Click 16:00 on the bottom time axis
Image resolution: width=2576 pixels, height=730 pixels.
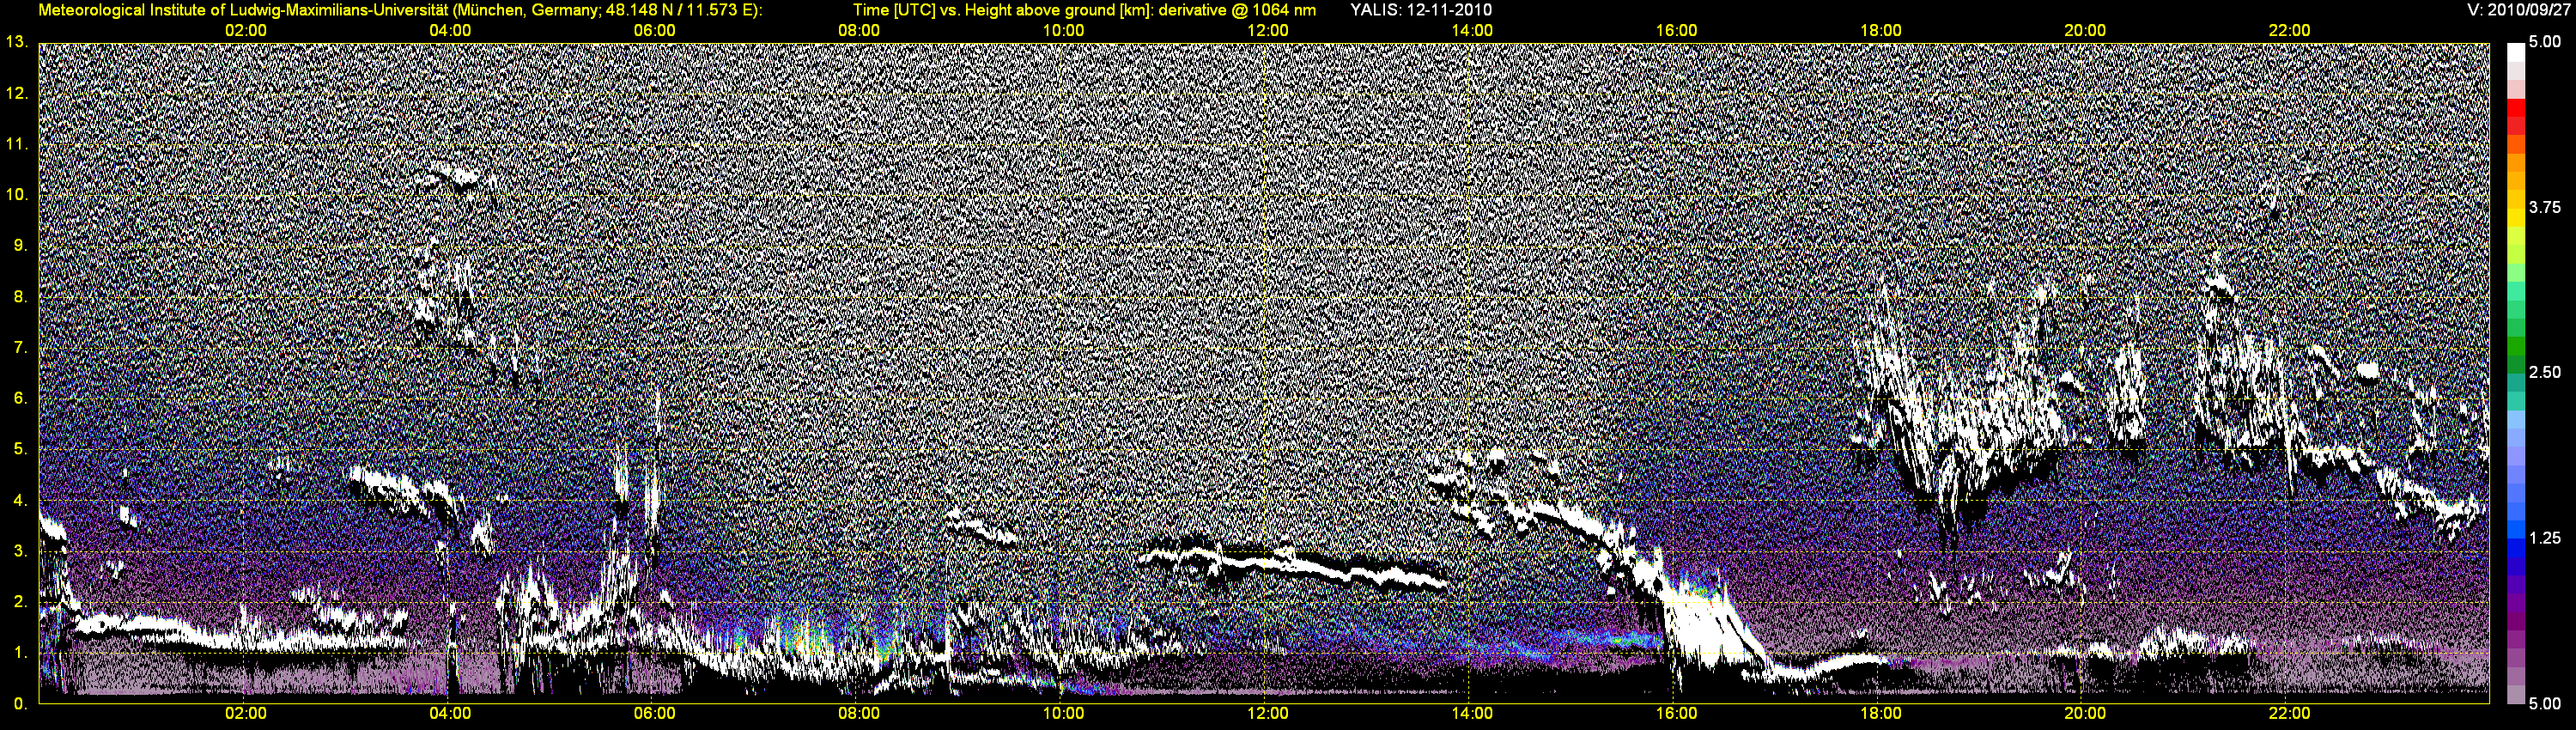coord(1676,713)
